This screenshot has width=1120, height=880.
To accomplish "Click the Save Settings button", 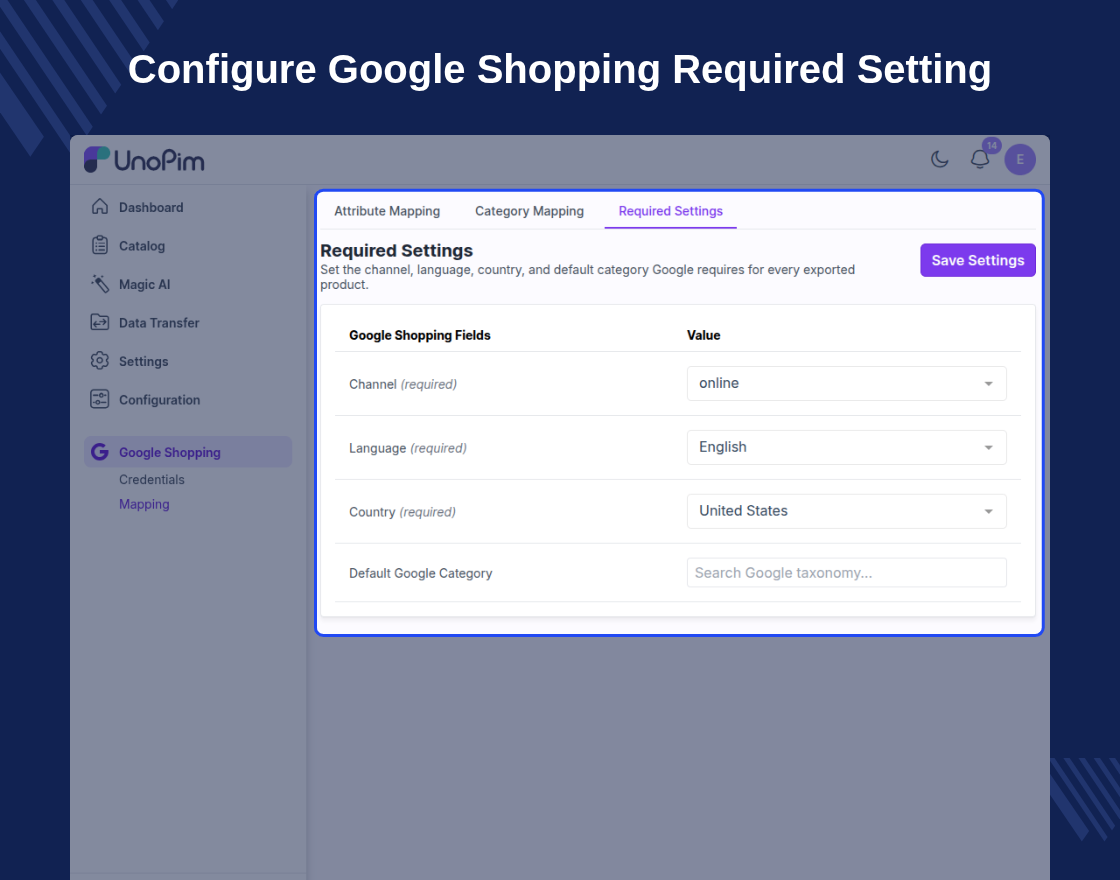I will pyautogui.click(x=978, y=260).
